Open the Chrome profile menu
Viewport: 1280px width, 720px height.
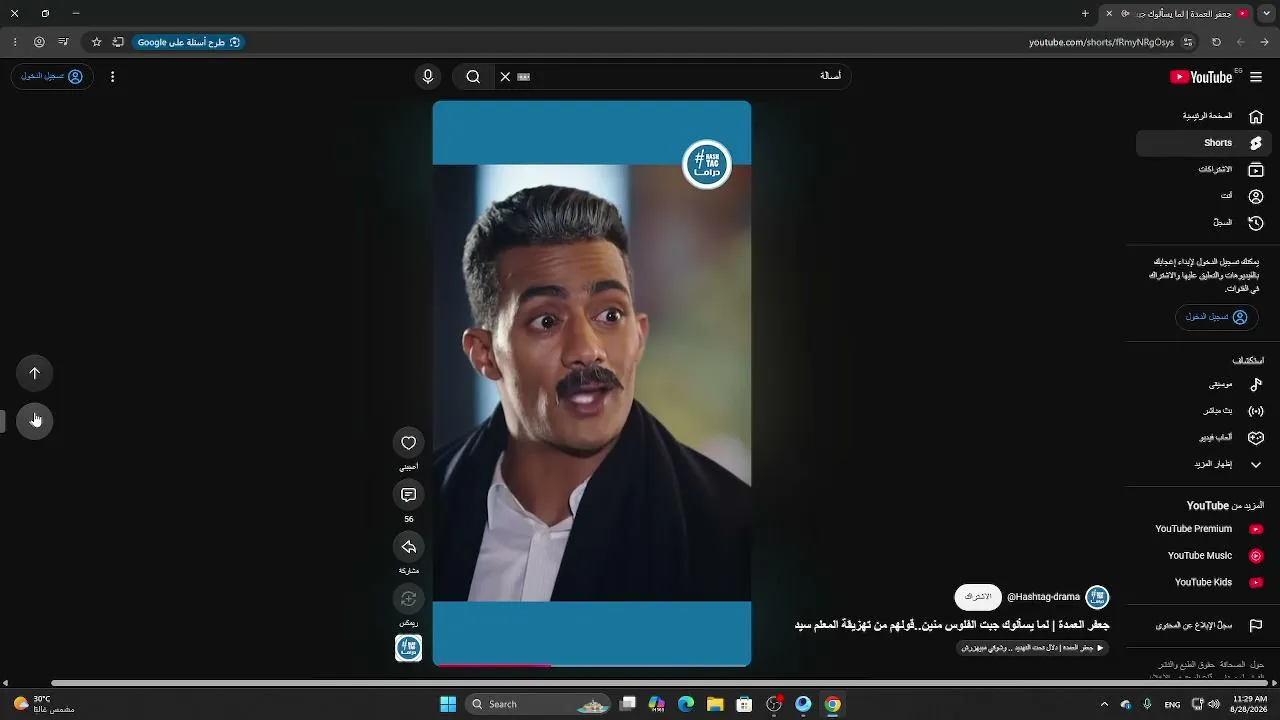tap(39, 42)
